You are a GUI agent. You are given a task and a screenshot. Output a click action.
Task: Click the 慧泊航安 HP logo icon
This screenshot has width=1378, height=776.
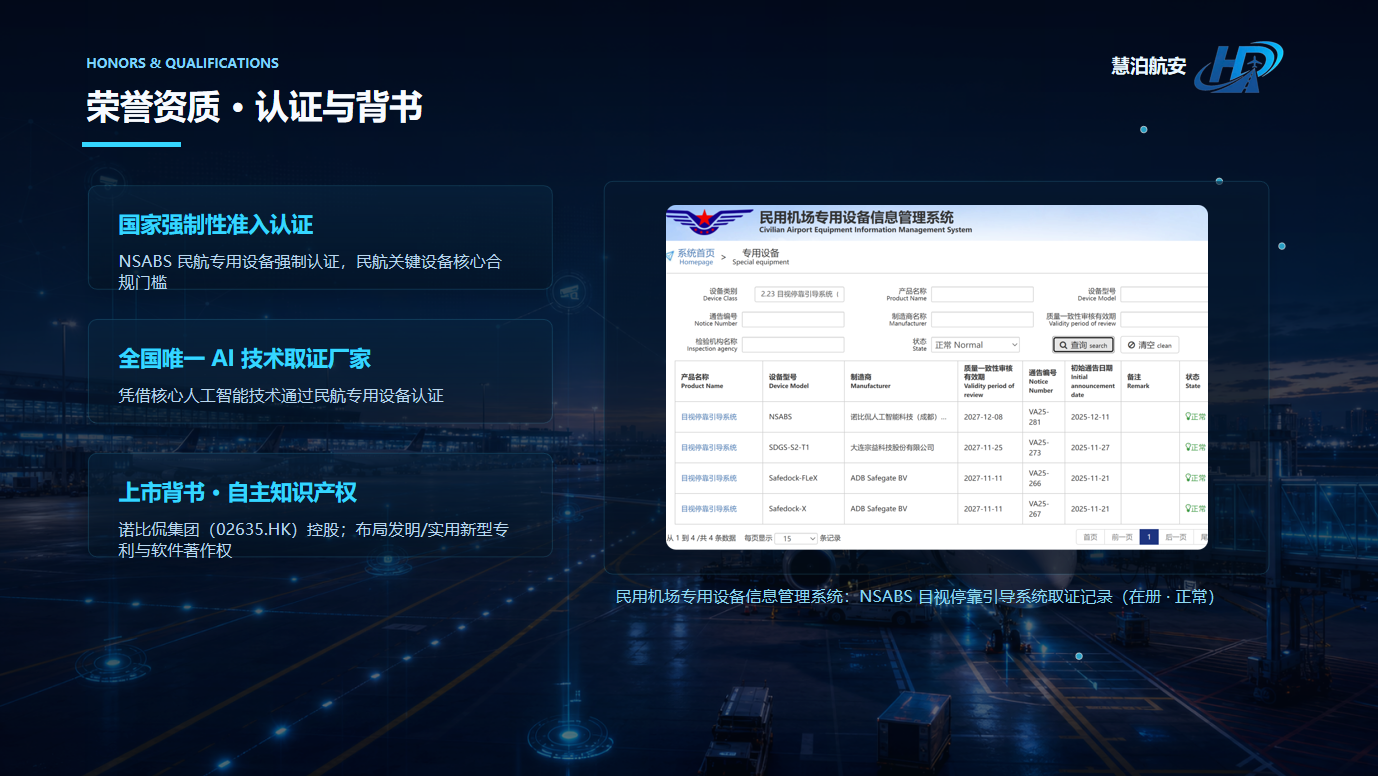click(x=1238, y=67)
